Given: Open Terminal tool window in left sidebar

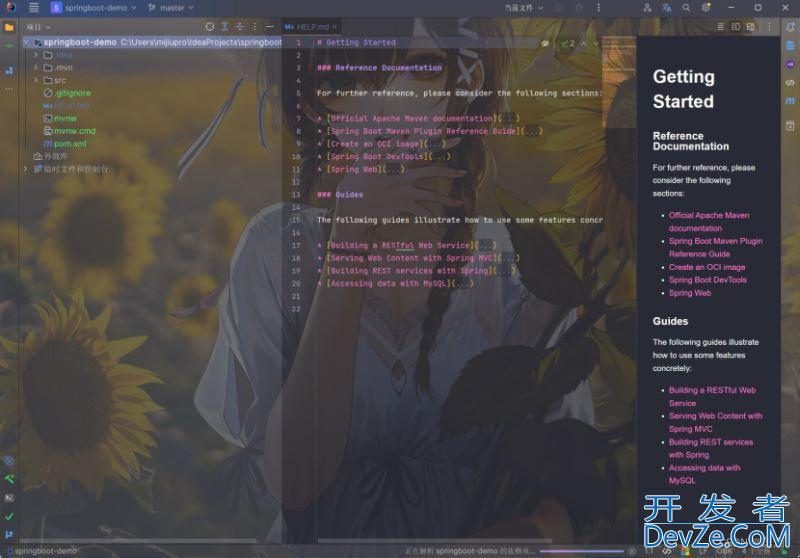Looking at the screenshot, I should point(9,498).
